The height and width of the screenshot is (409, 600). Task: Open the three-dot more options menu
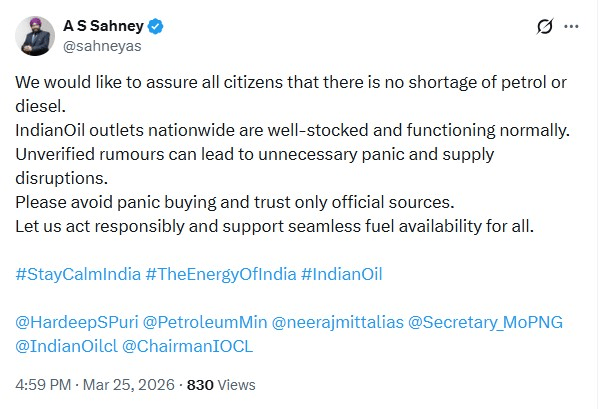(577, 27)
